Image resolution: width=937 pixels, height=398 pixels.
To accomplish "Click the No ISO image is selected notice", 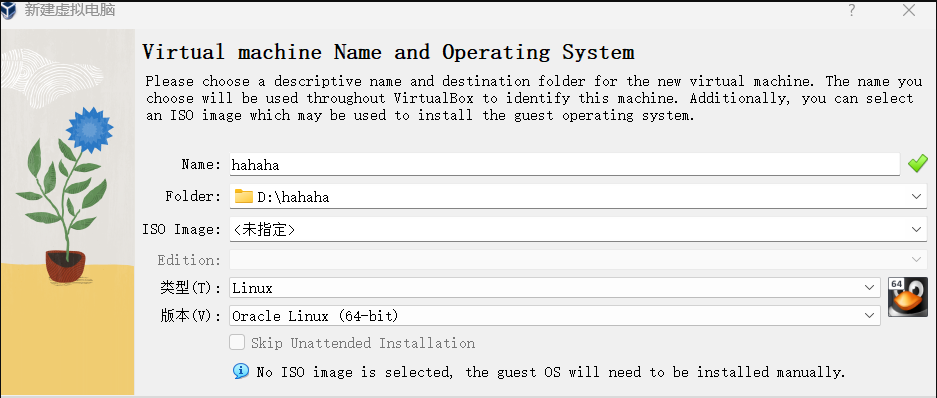I will click(x=551, y=372).
